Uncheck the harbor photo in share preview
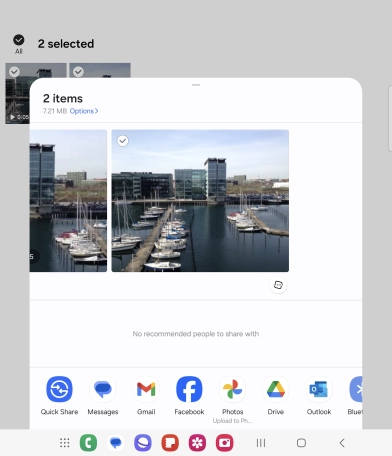 pos(123,141)
